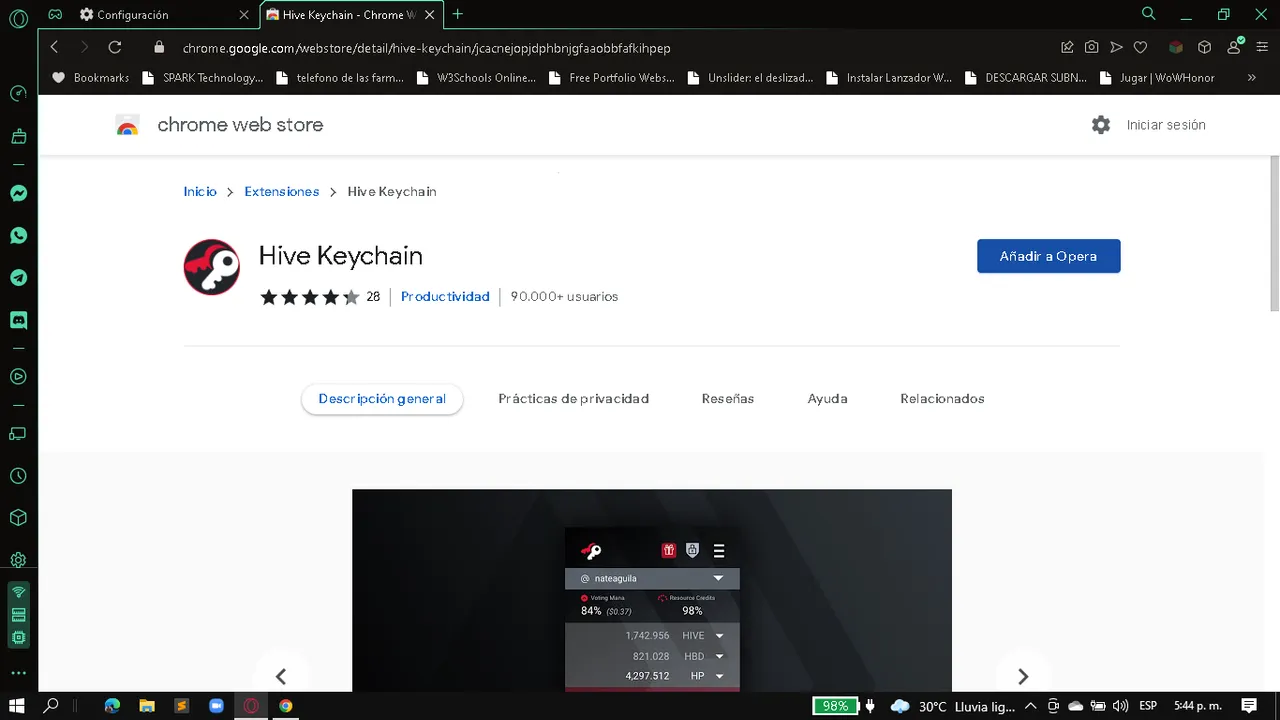Open the extensions cube icon in toolbar
This screenshot has width=1280, height=720.
pyautogui.click(x=1205, y=47)
